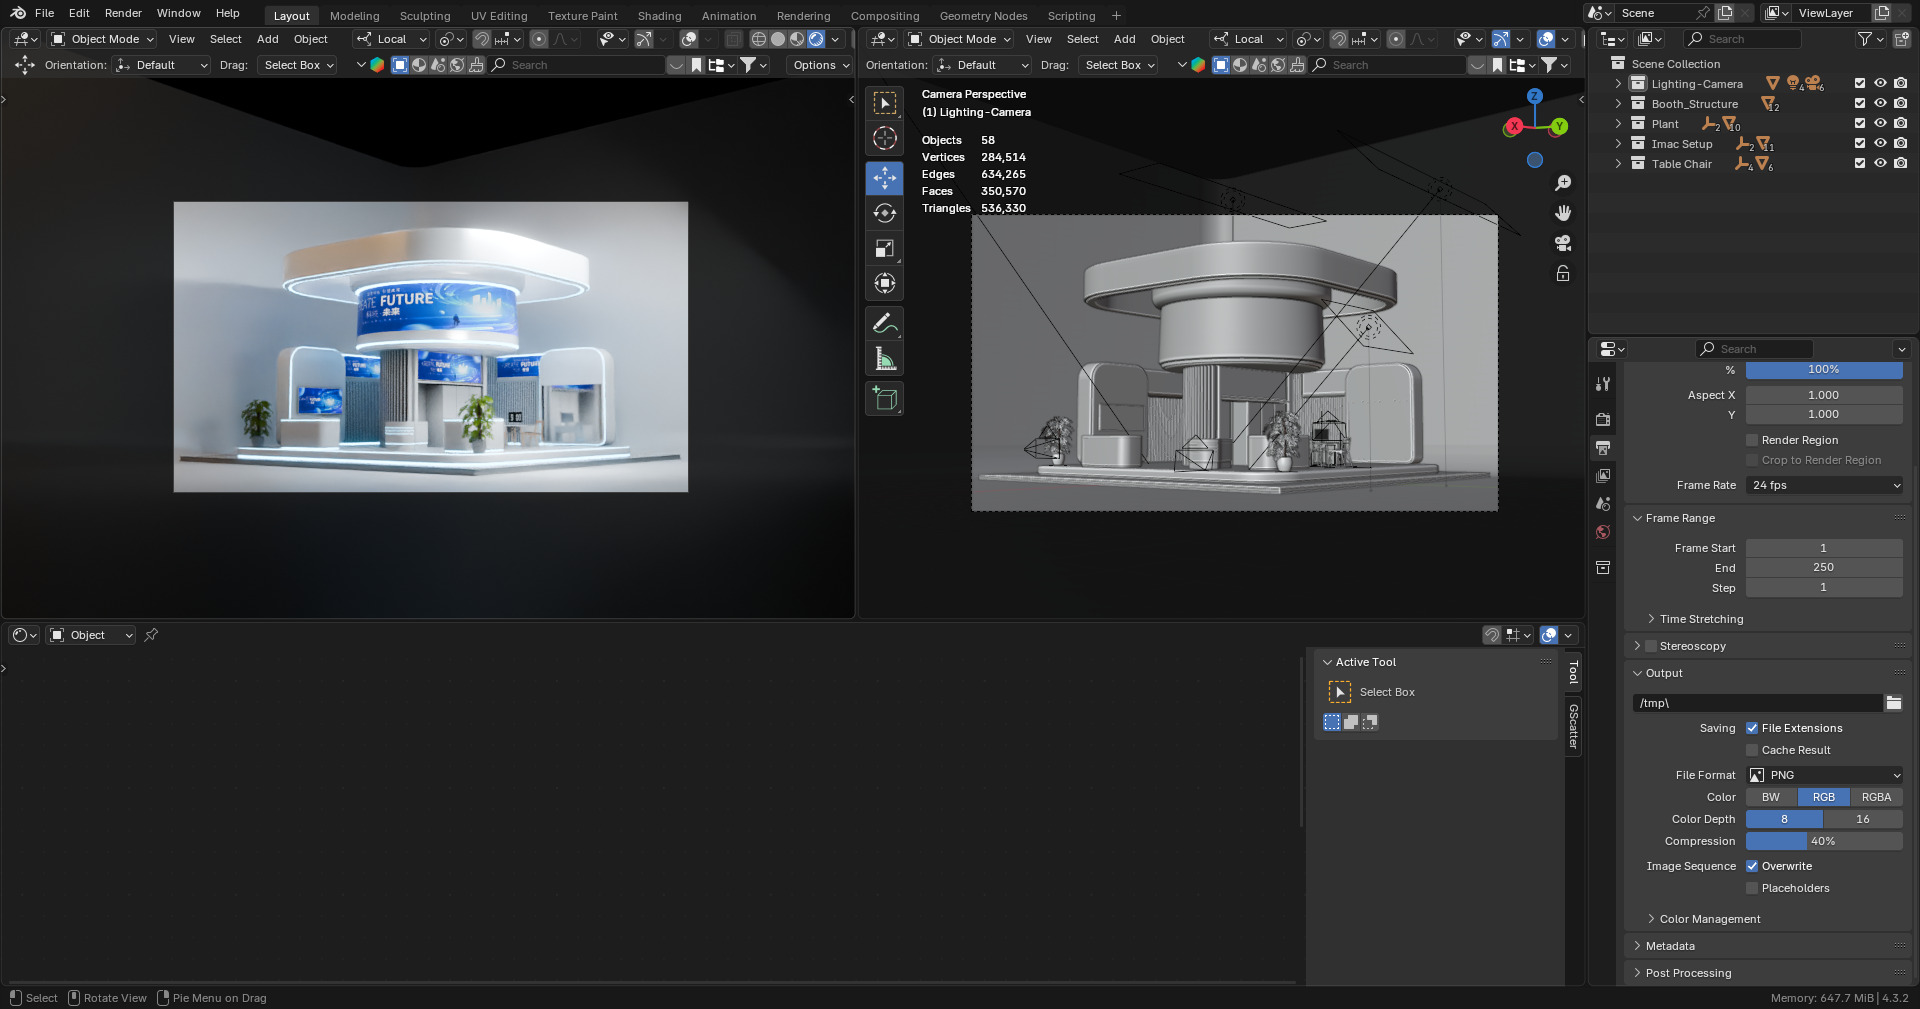Open the Render menu

pos(123,13)
